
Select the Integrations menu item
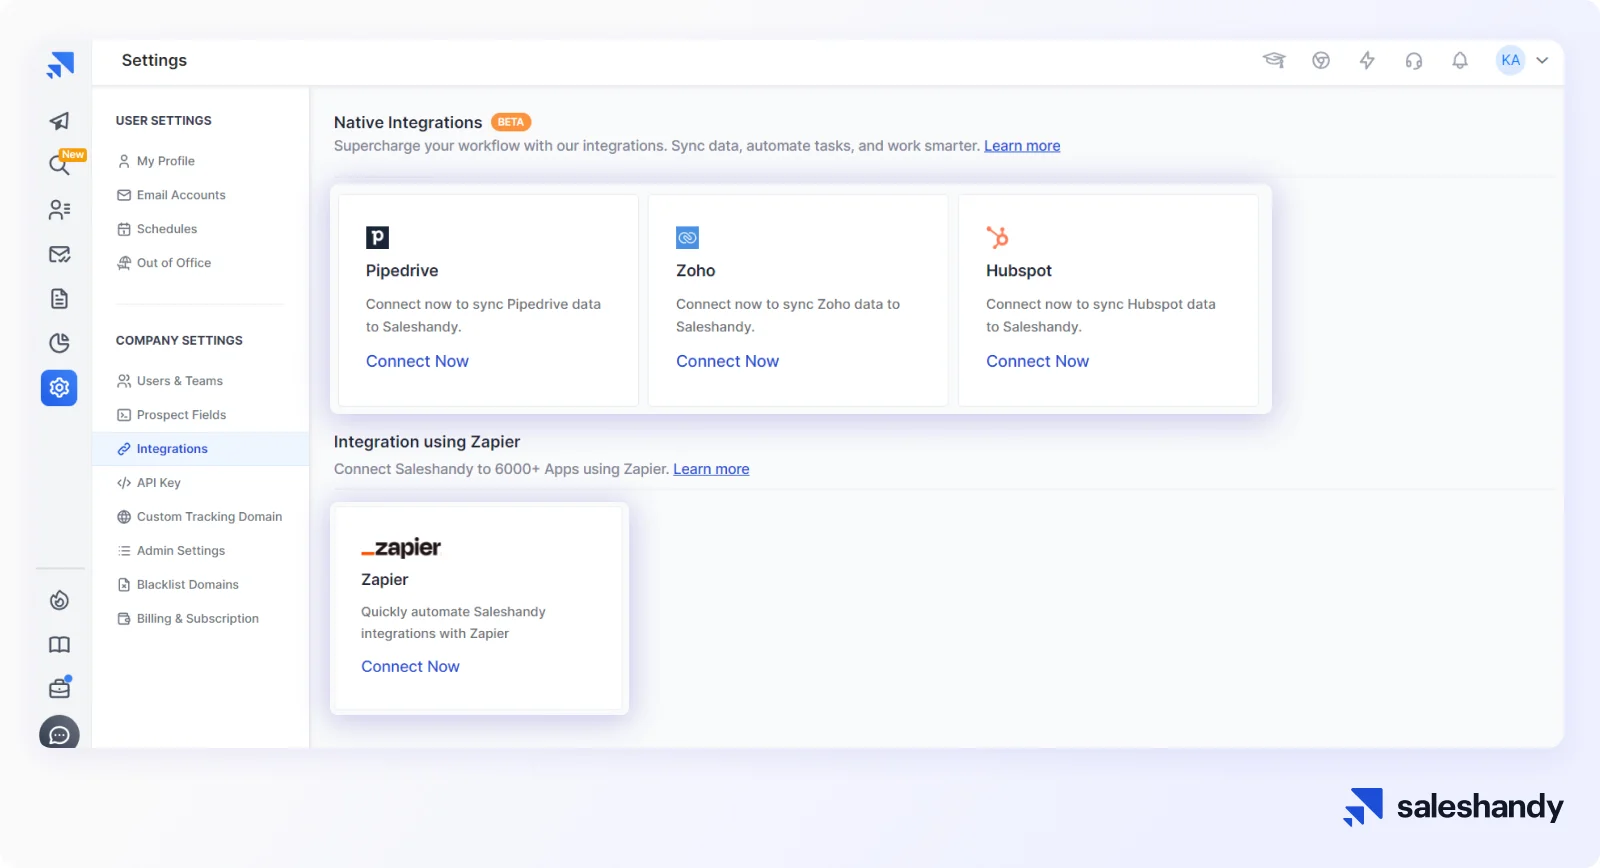click(x=200, y=449)
